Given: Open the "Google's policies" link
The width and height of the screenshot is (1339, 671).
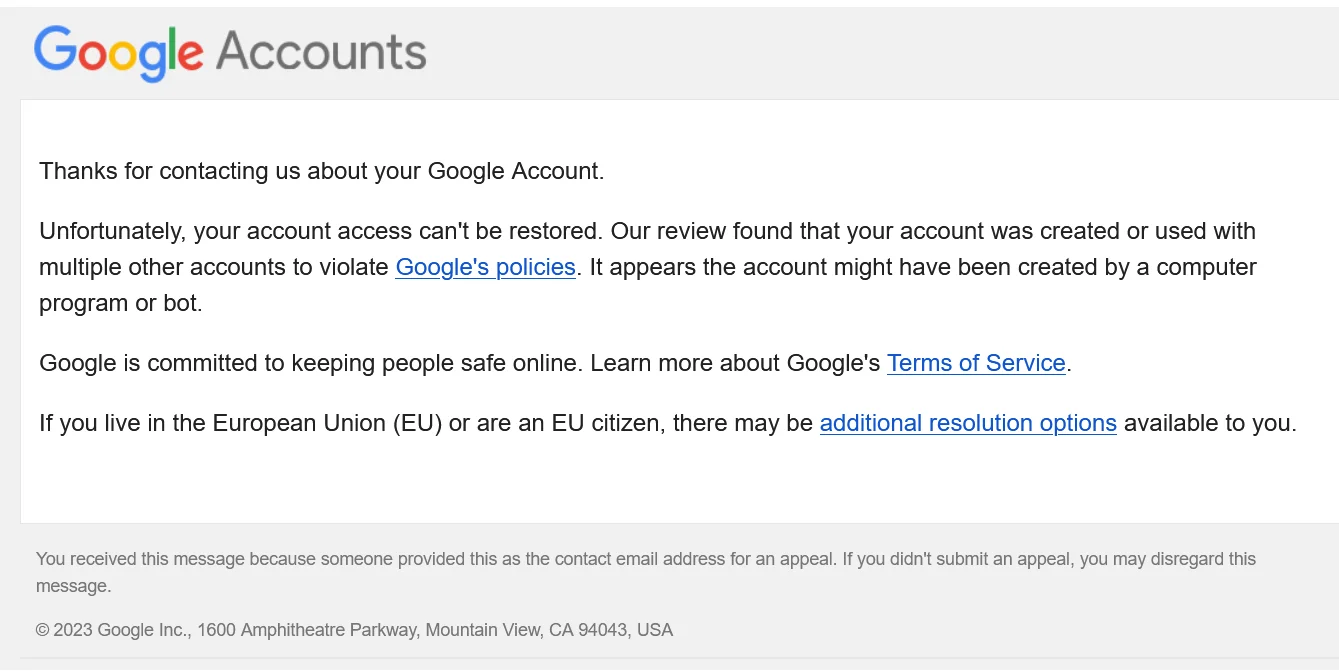Looking at the screenshot, I should [x=486, y=267].
